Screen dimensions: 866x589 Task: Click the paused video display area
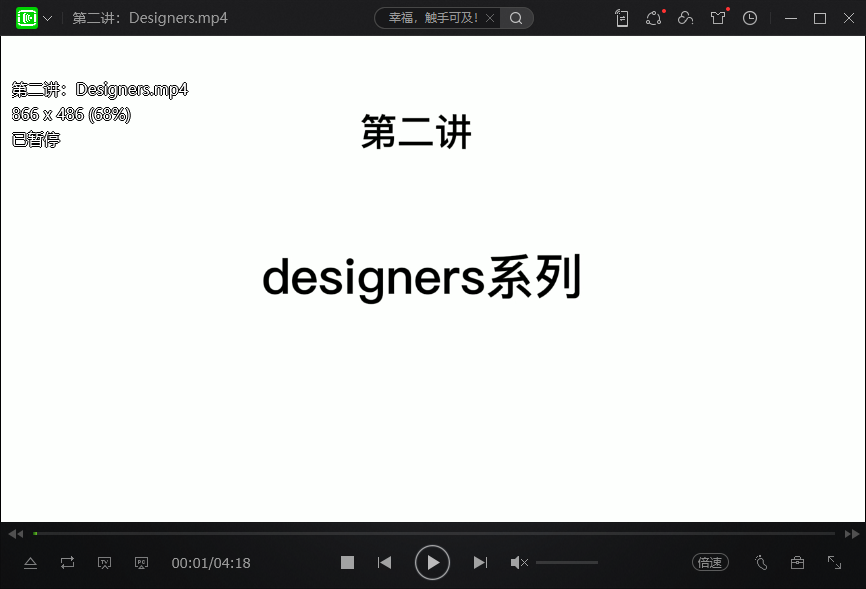pos(433,279)
